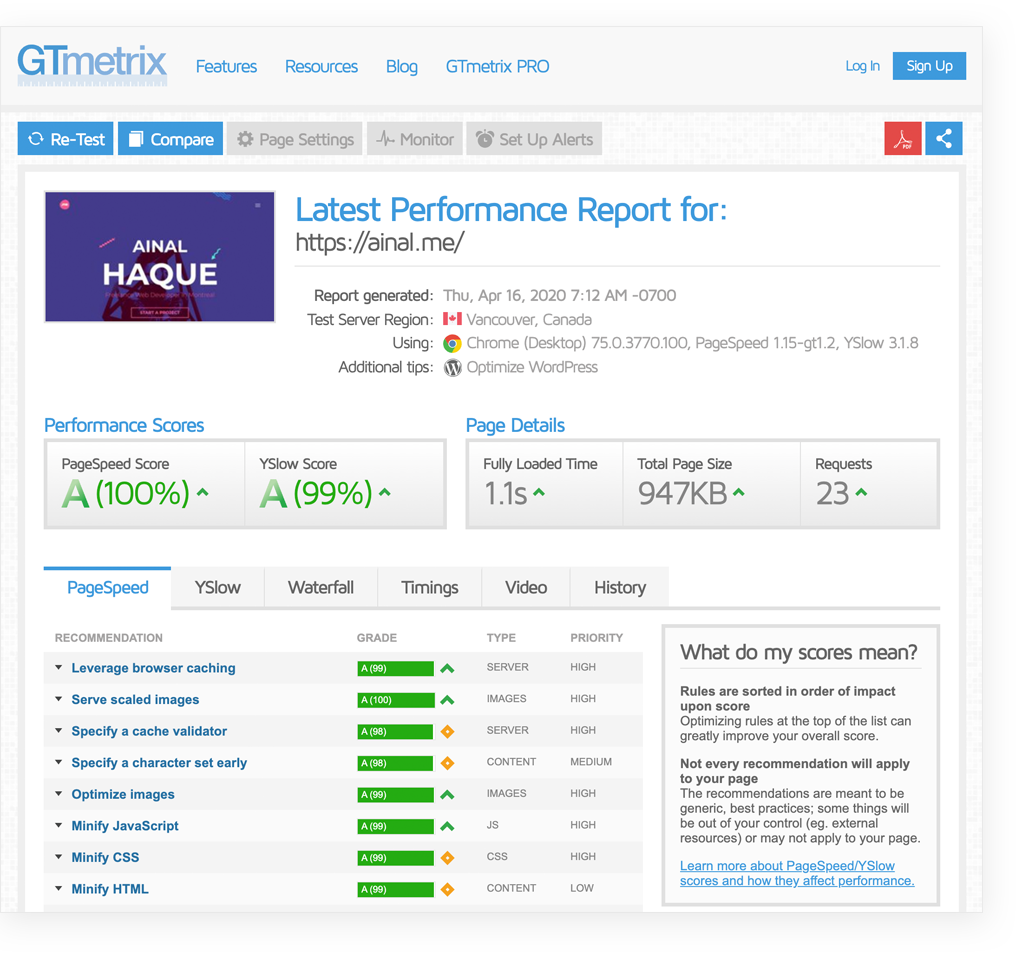
Task: Click the Chrome browser icon
Action: (x=453, y=343)
